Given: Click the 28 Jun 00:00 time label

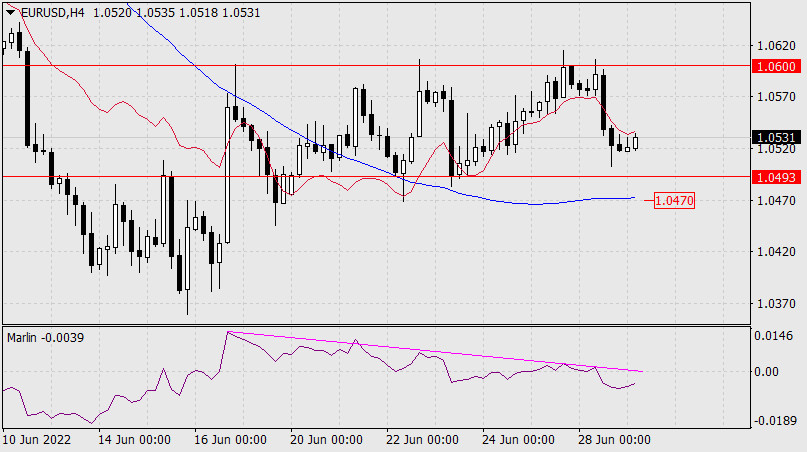Looking at the screenshot, I should pyautogui.click(x=615, y=440).
